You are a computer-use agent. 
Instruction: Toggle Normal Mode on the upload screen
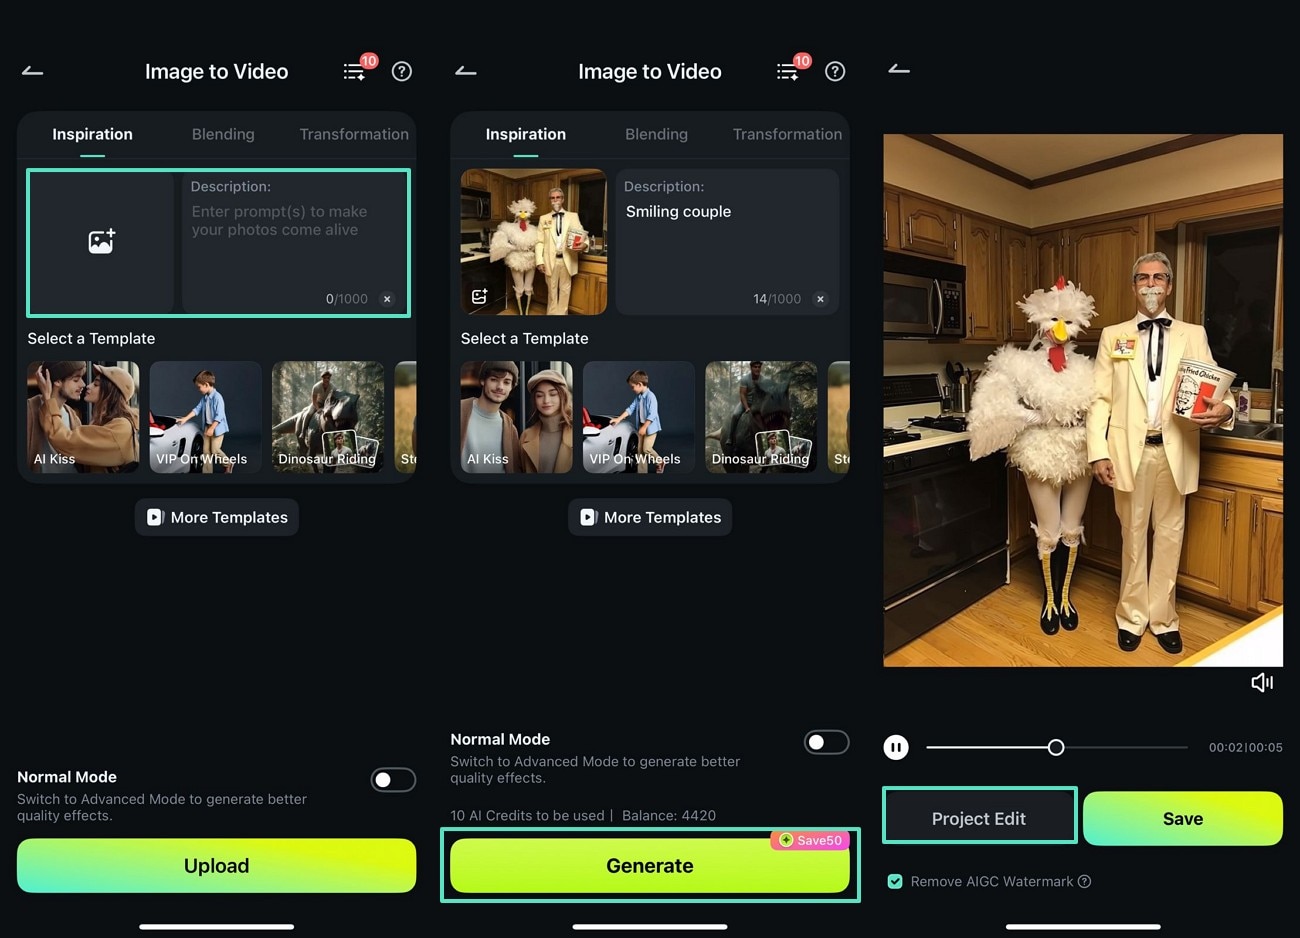pos(393,779)
